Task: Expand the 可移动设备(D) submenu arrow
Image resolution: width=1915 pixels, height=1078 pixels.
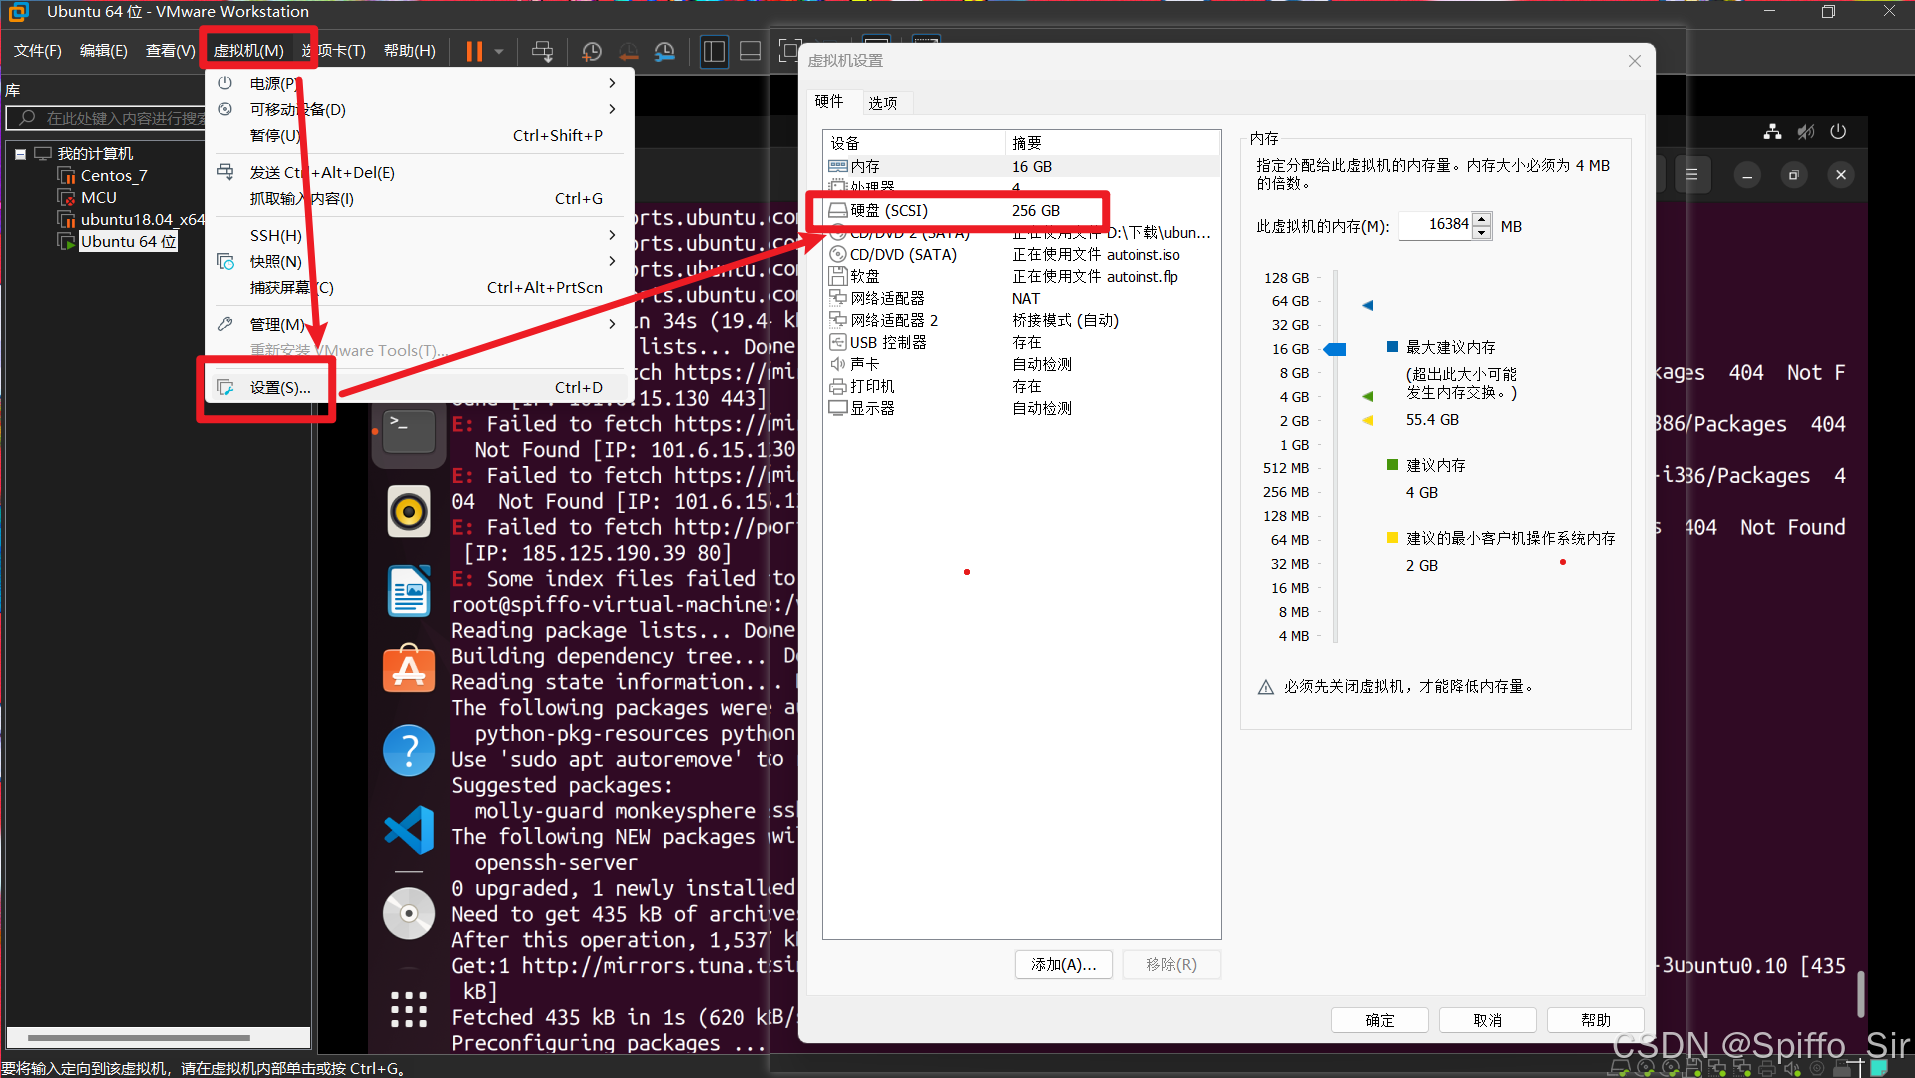Action: point(612,109)
